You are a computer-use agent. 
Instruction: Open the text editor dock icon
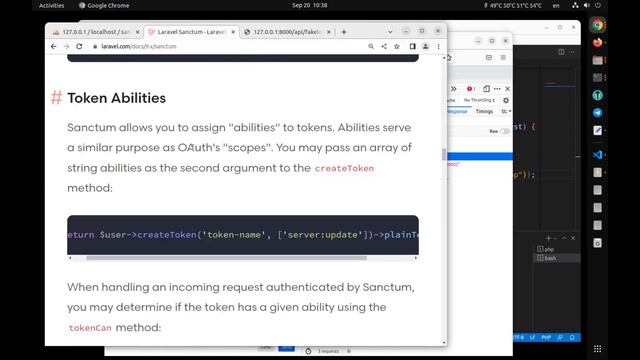pyautogui.click(x=598, y=130)
